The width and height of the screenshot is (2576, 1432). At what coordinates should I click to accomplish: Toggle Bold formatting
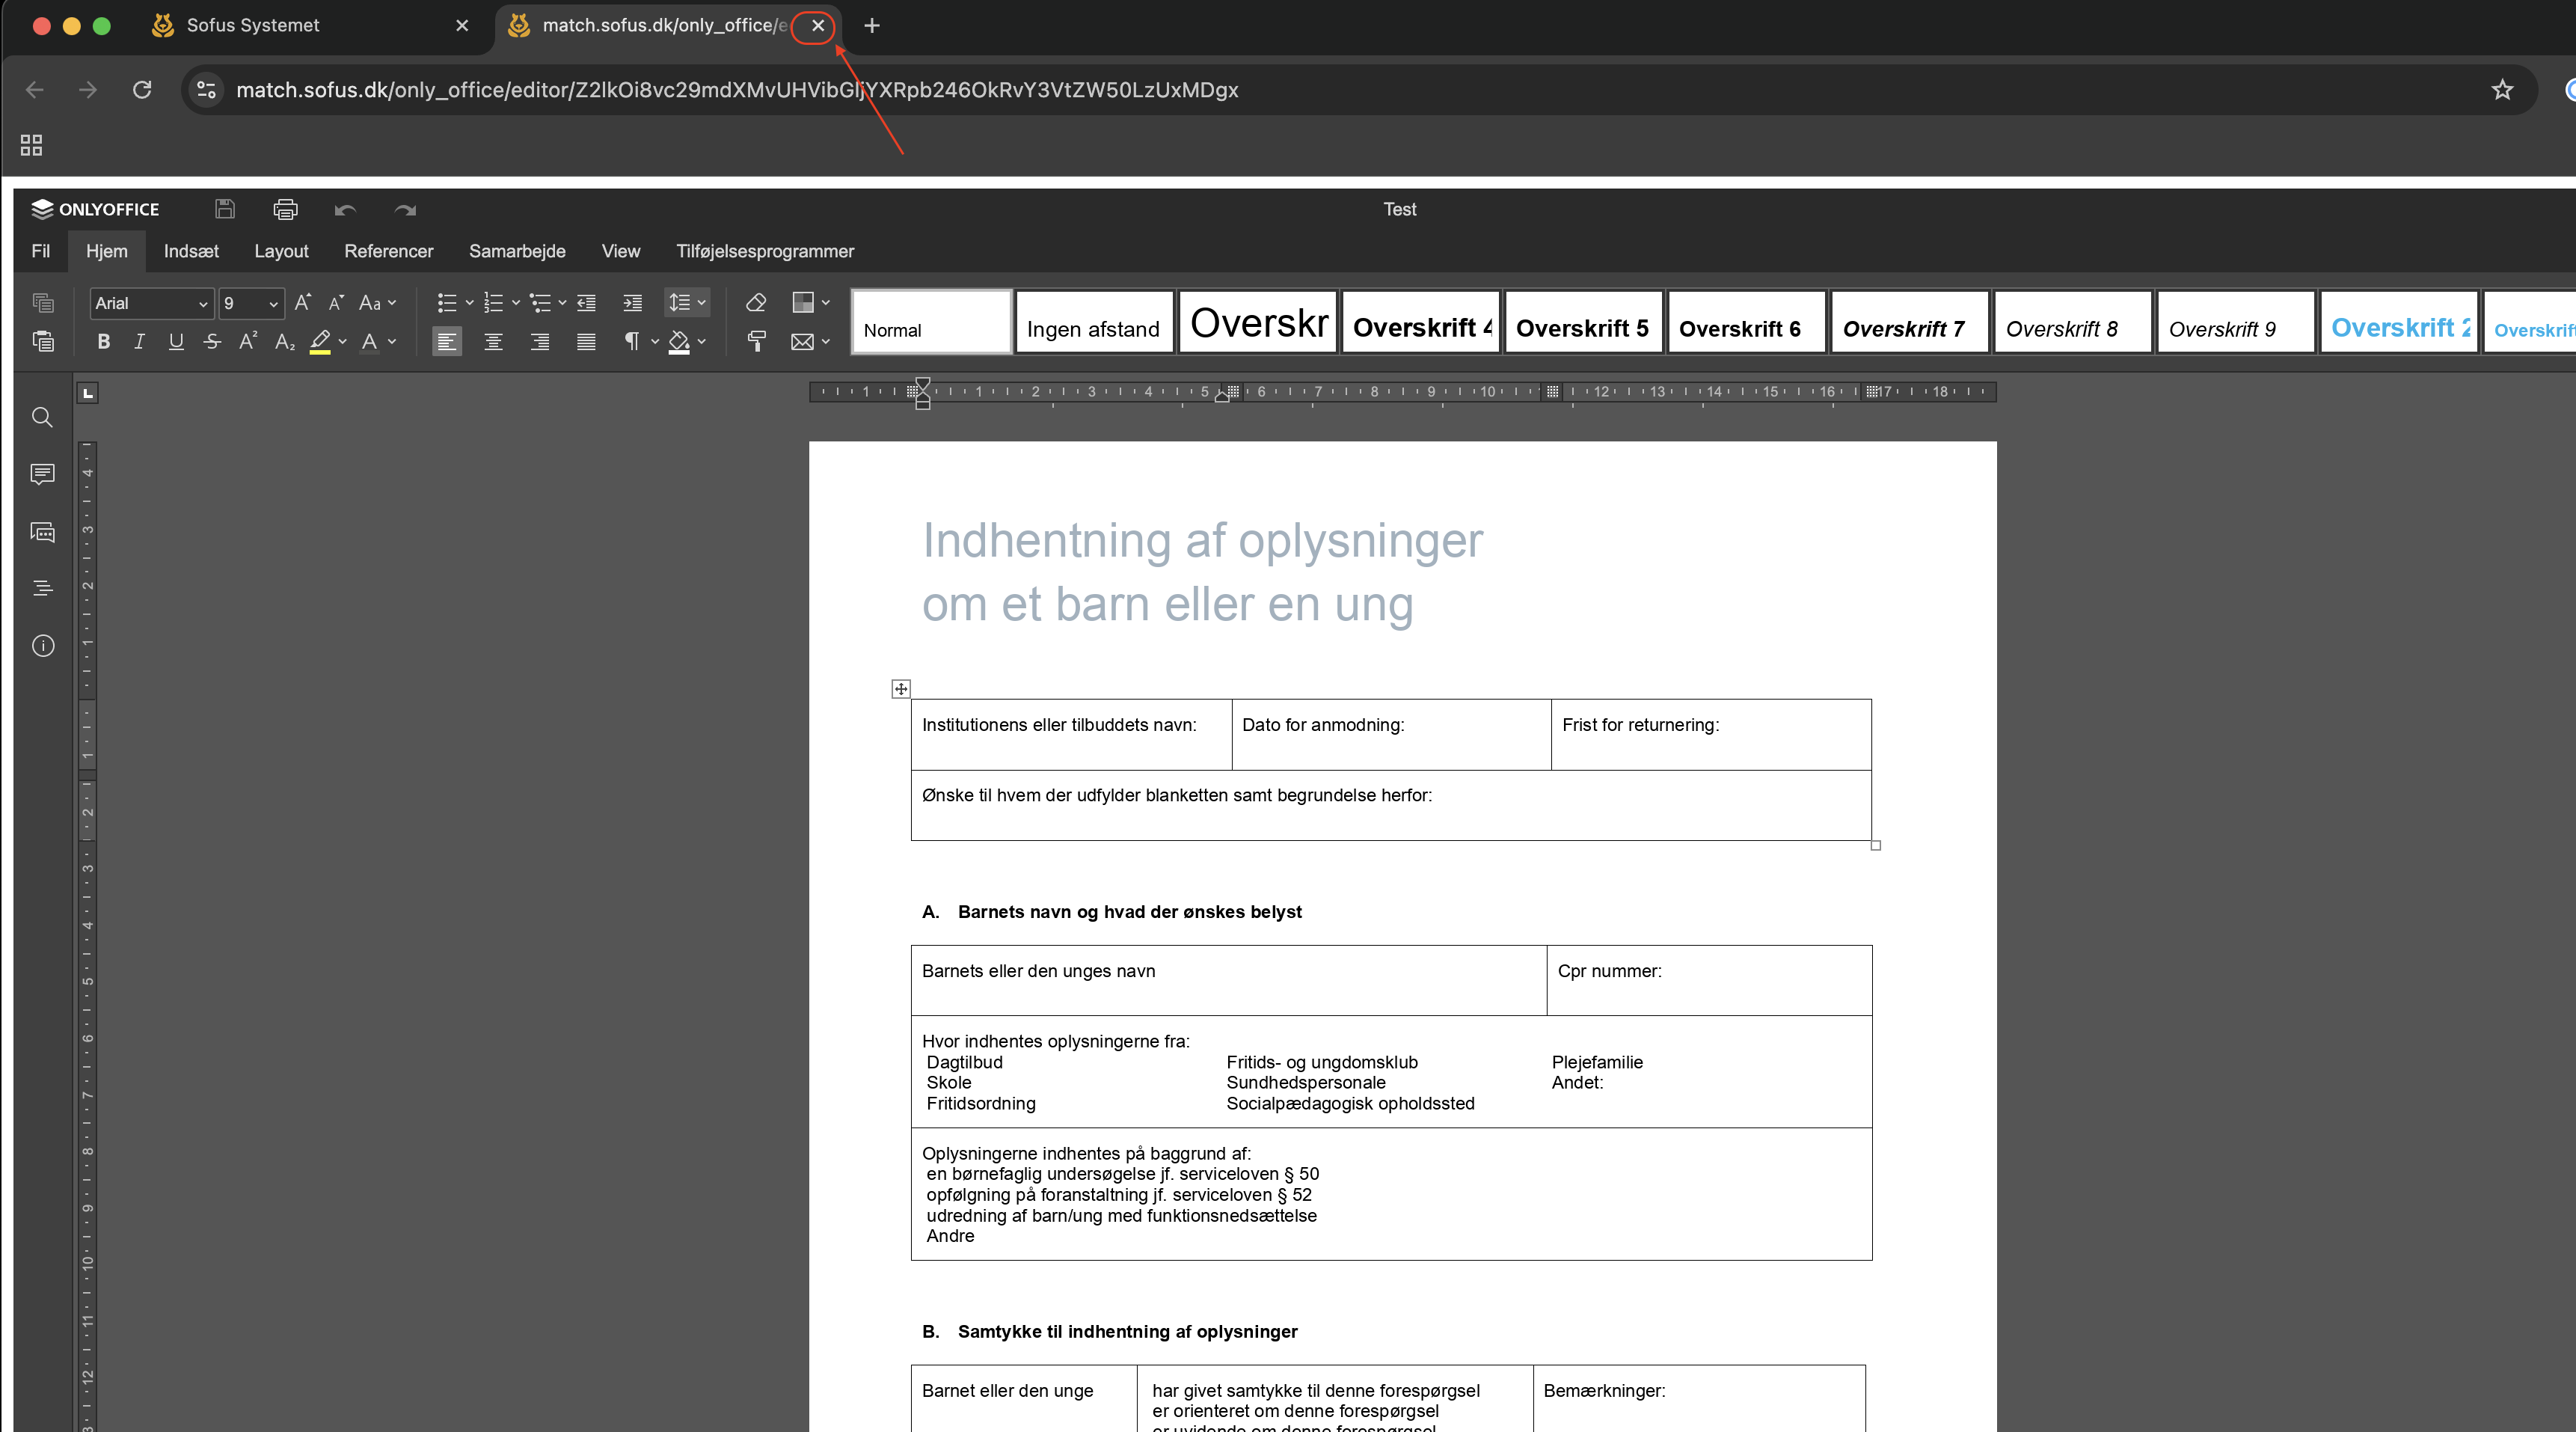point(103,342)
